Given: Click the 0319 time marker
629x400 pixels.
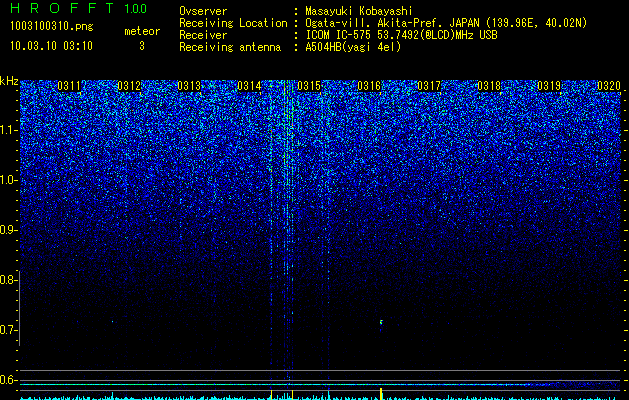Looking at the screenshot, I should coord(549,86).
